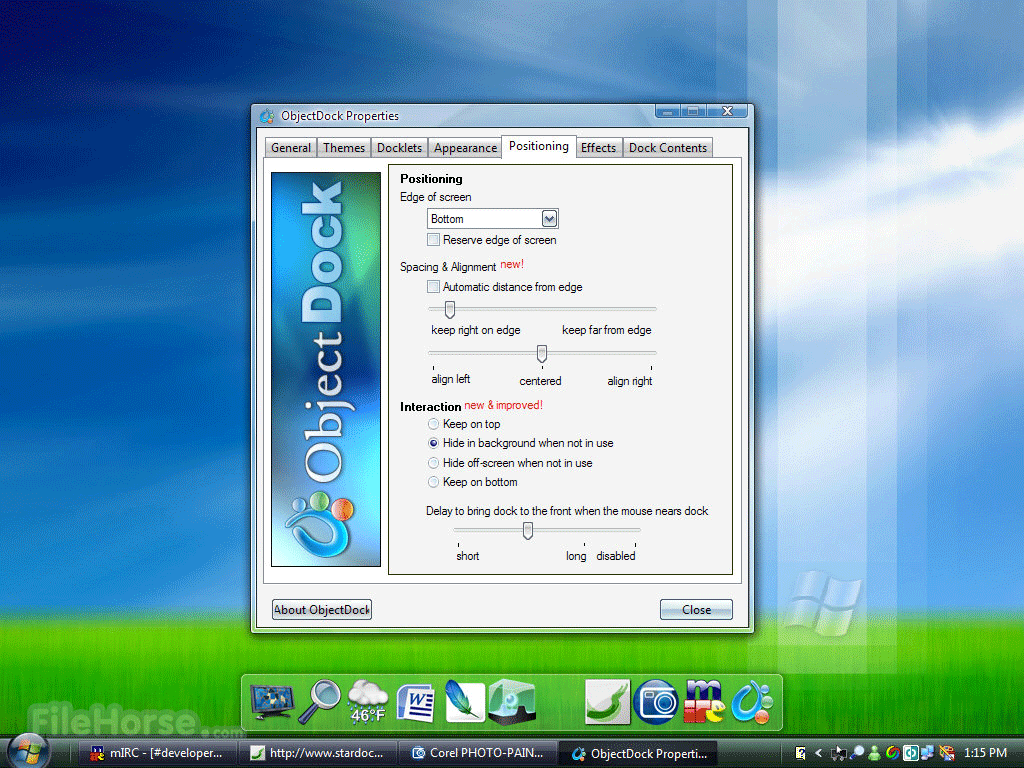Click the 'disabled' delay label

[x=616, y=556]
